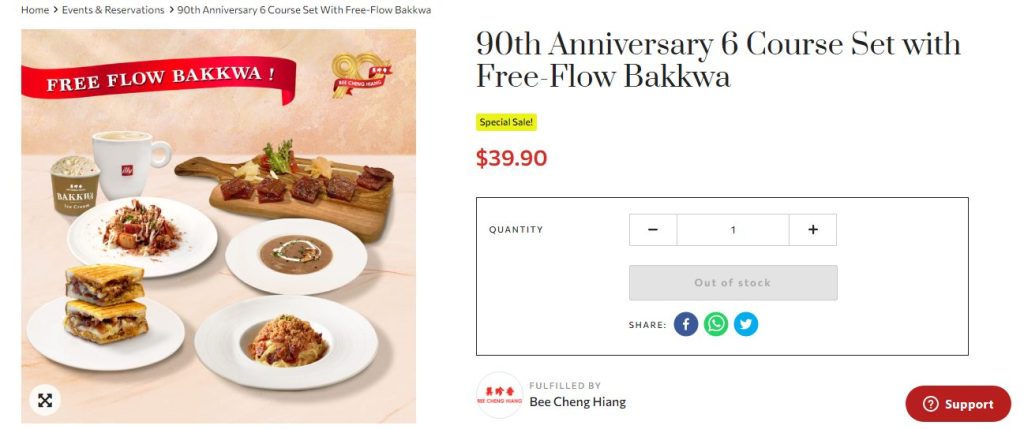Image resolution: width=1024 pixels, height=429 pixels.
Task: Increase quantity with the plus button
Action: point(813,230)
